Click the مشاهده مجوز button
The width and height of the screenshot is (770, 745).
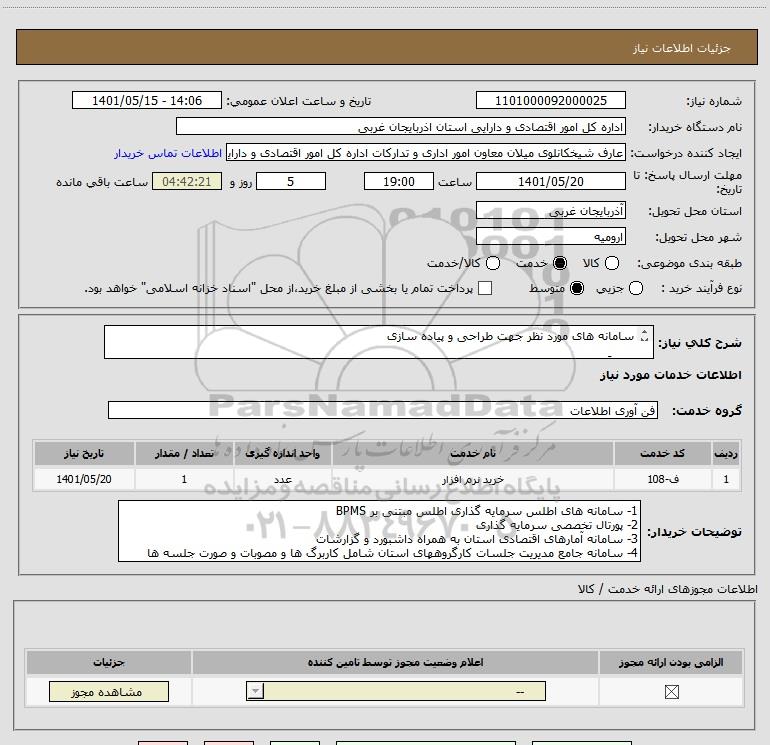109,691
